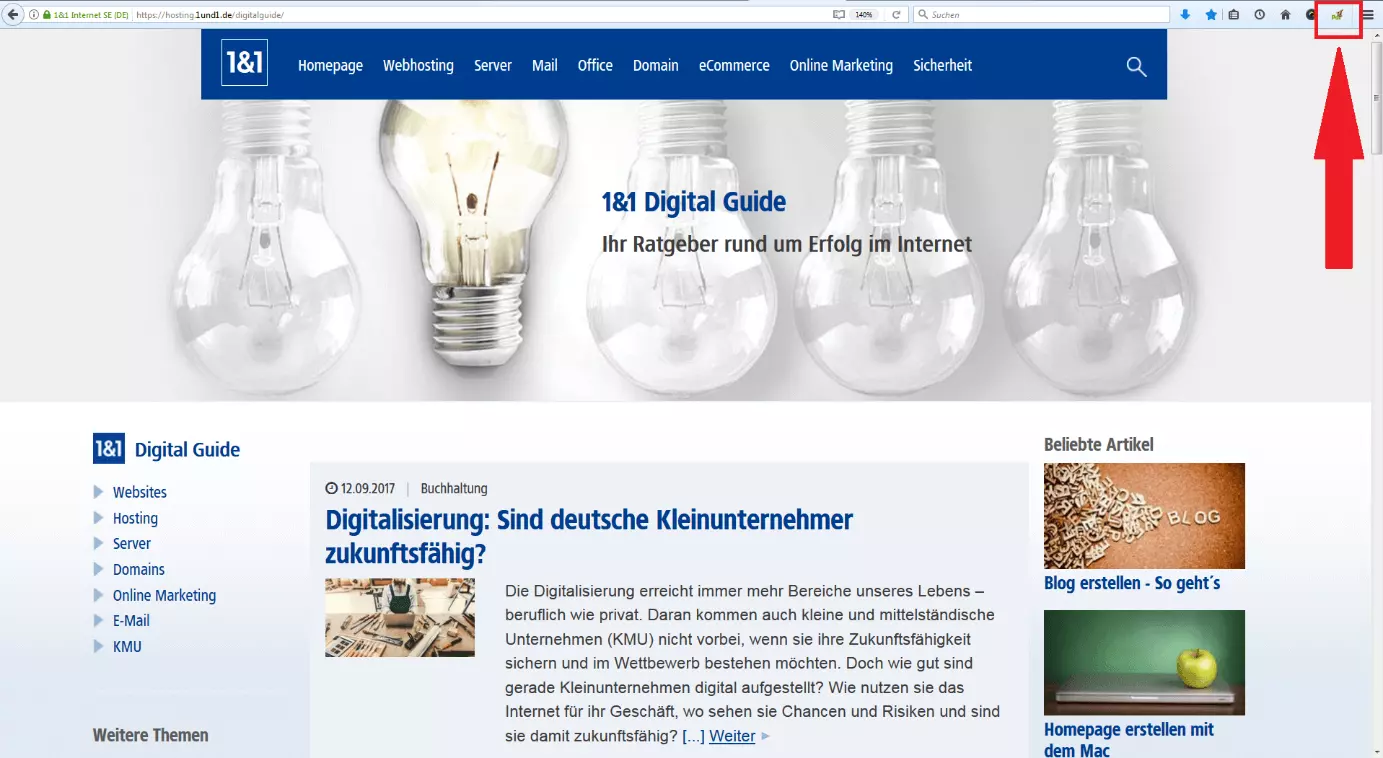Reload the page with the refresh icon
Screen dimensions: 1383x758
897,15
